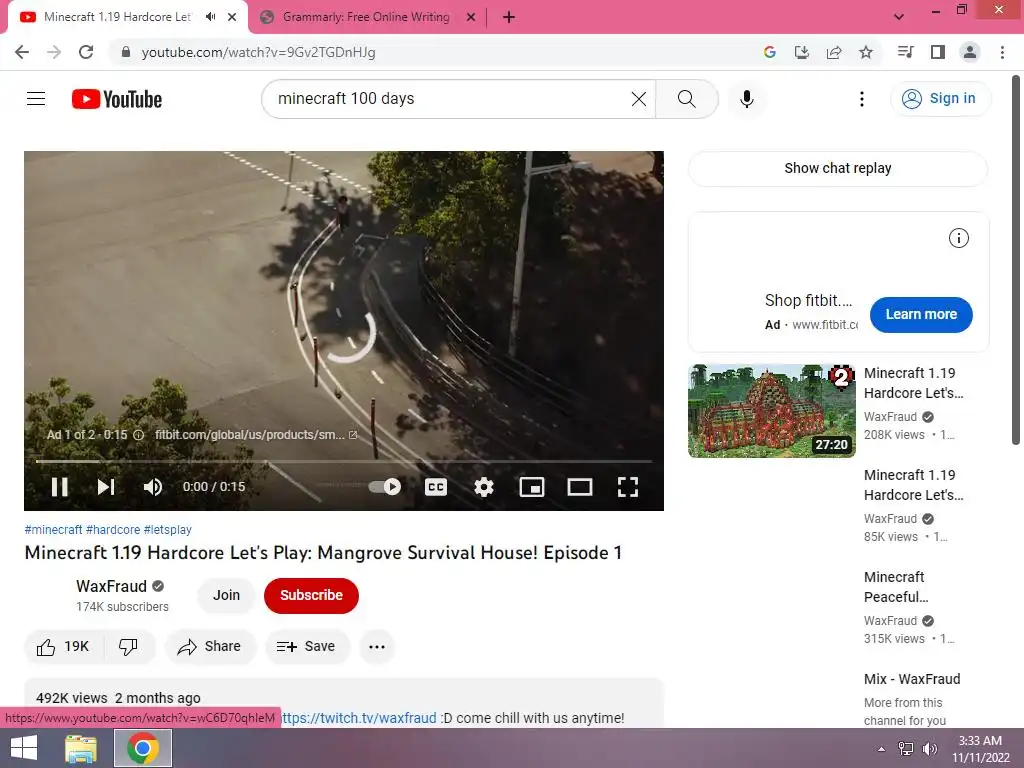Go back in browser
The height and width of the screenshot is (768, 1024).
tap(22, 52)
